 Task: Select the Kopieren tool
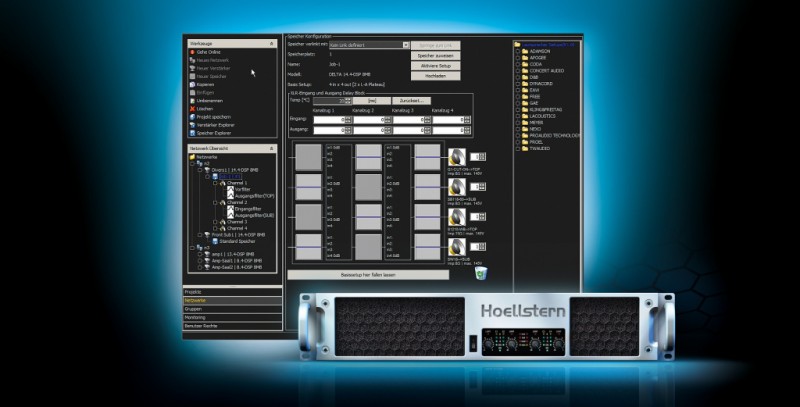202,85
